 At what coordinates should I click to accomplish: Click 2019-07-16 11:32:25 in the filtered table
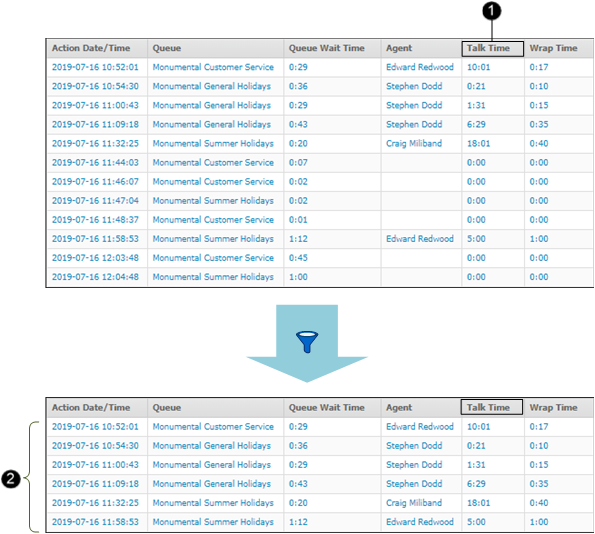(95, 503)
